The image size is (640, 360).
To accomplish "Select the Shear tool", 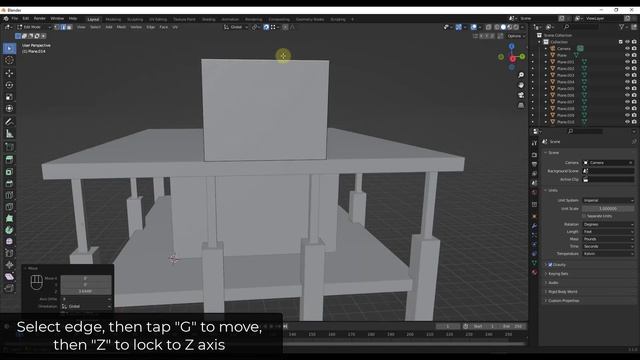I will point(9,277).
